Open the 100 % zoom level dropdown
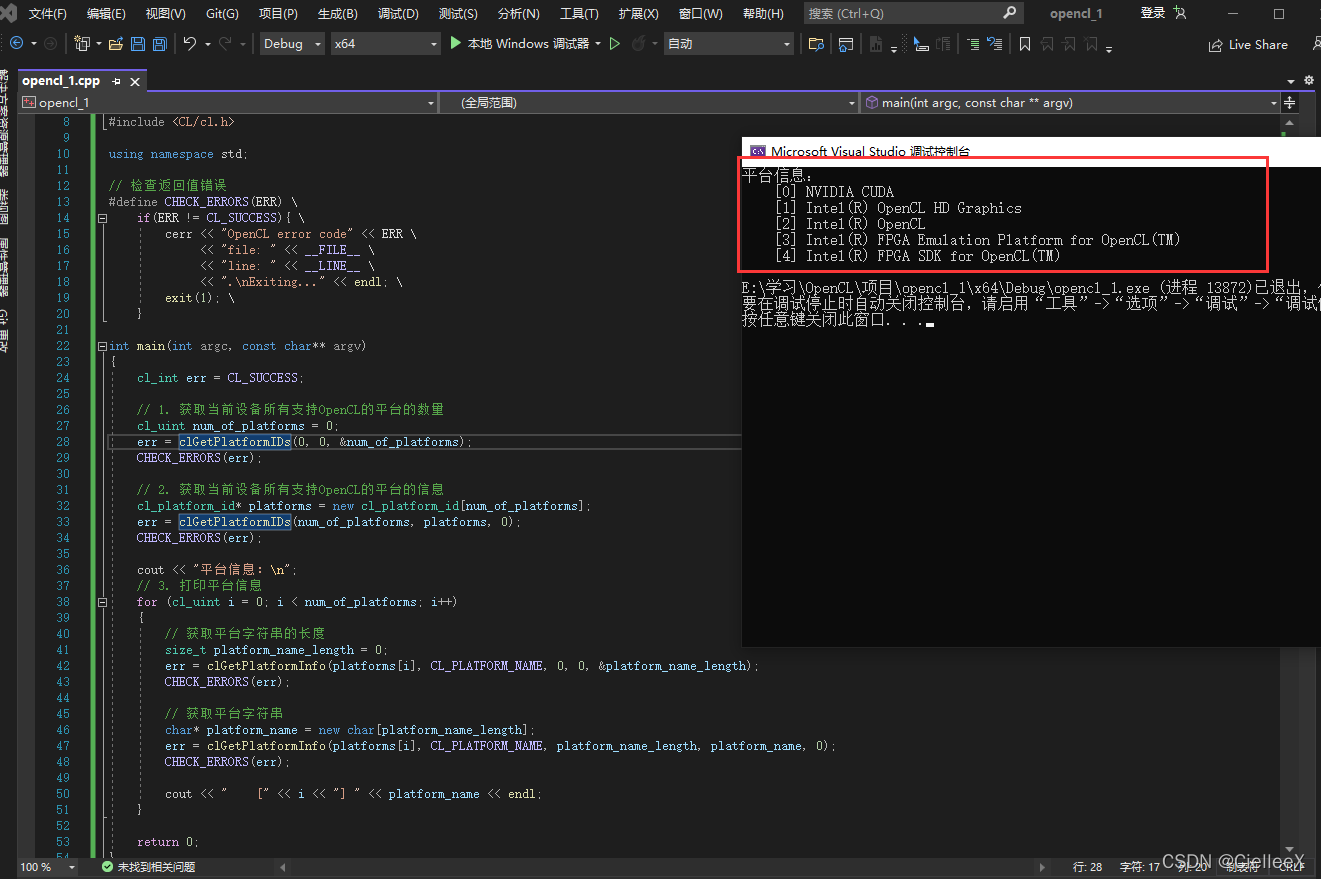This screenshot has width=1321, height=879. 49,867
